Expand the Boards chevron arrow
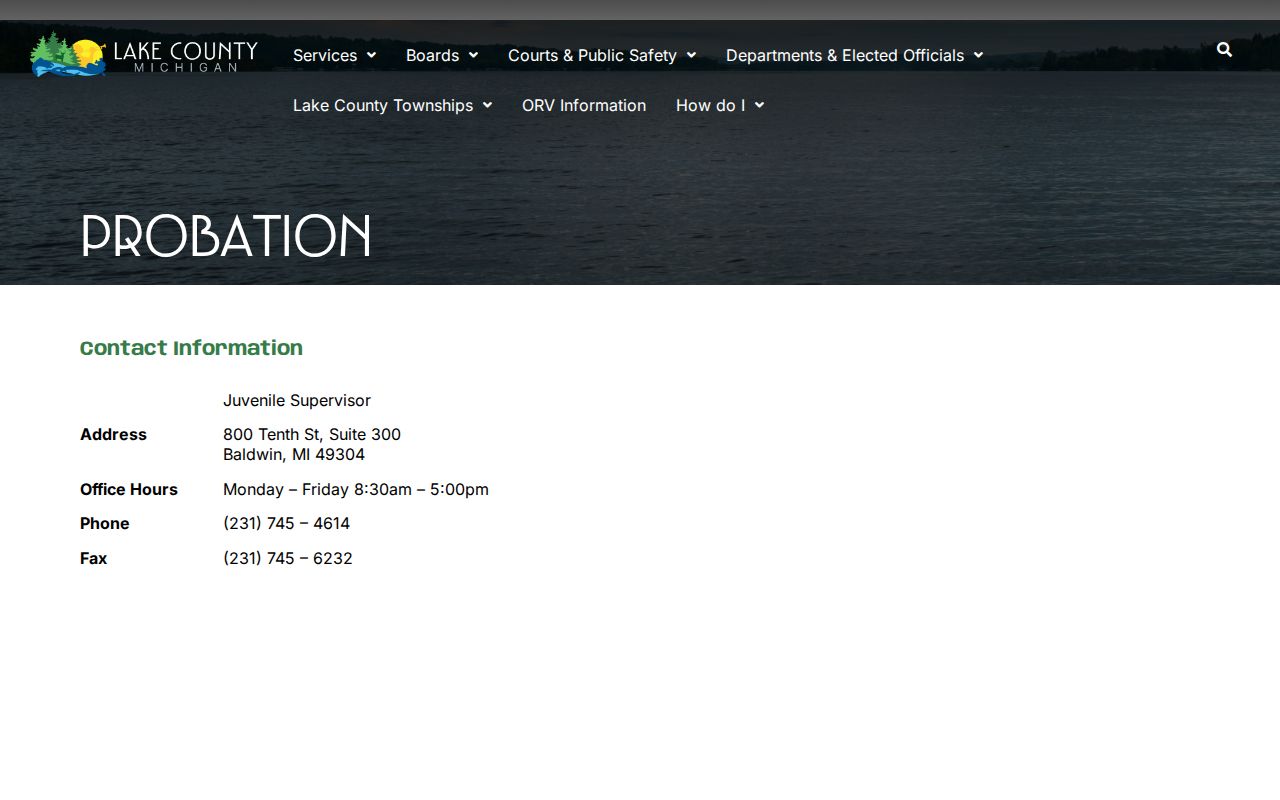This screenshot has width=1280, height=800. pos(473,55)
